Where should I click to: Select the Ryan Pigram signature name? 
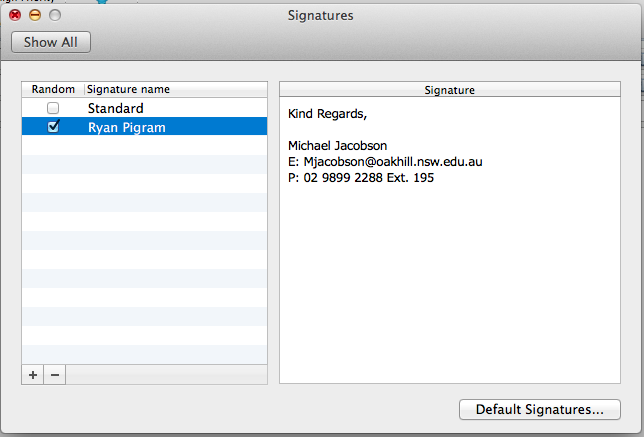(126, 127)
